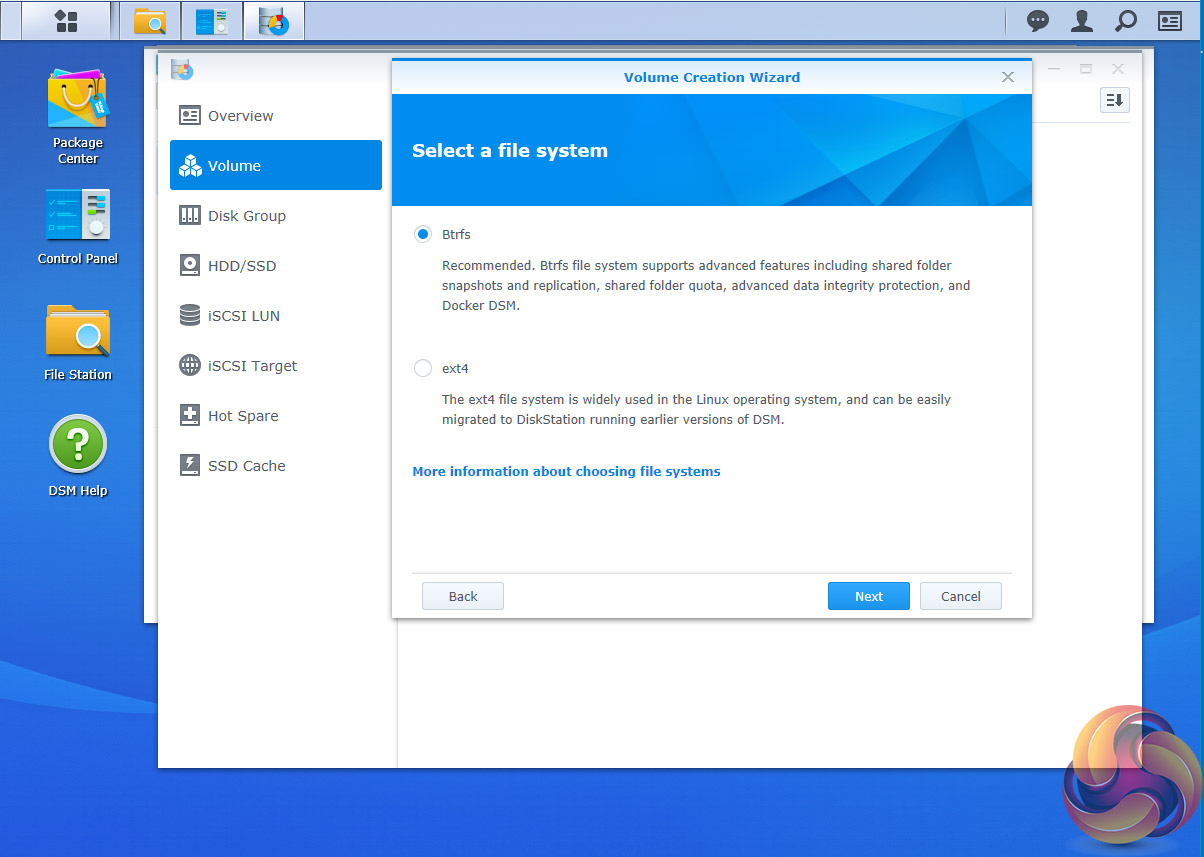Select the Btrfs file system option
1204x857 pixels.
tap(423, 234)
